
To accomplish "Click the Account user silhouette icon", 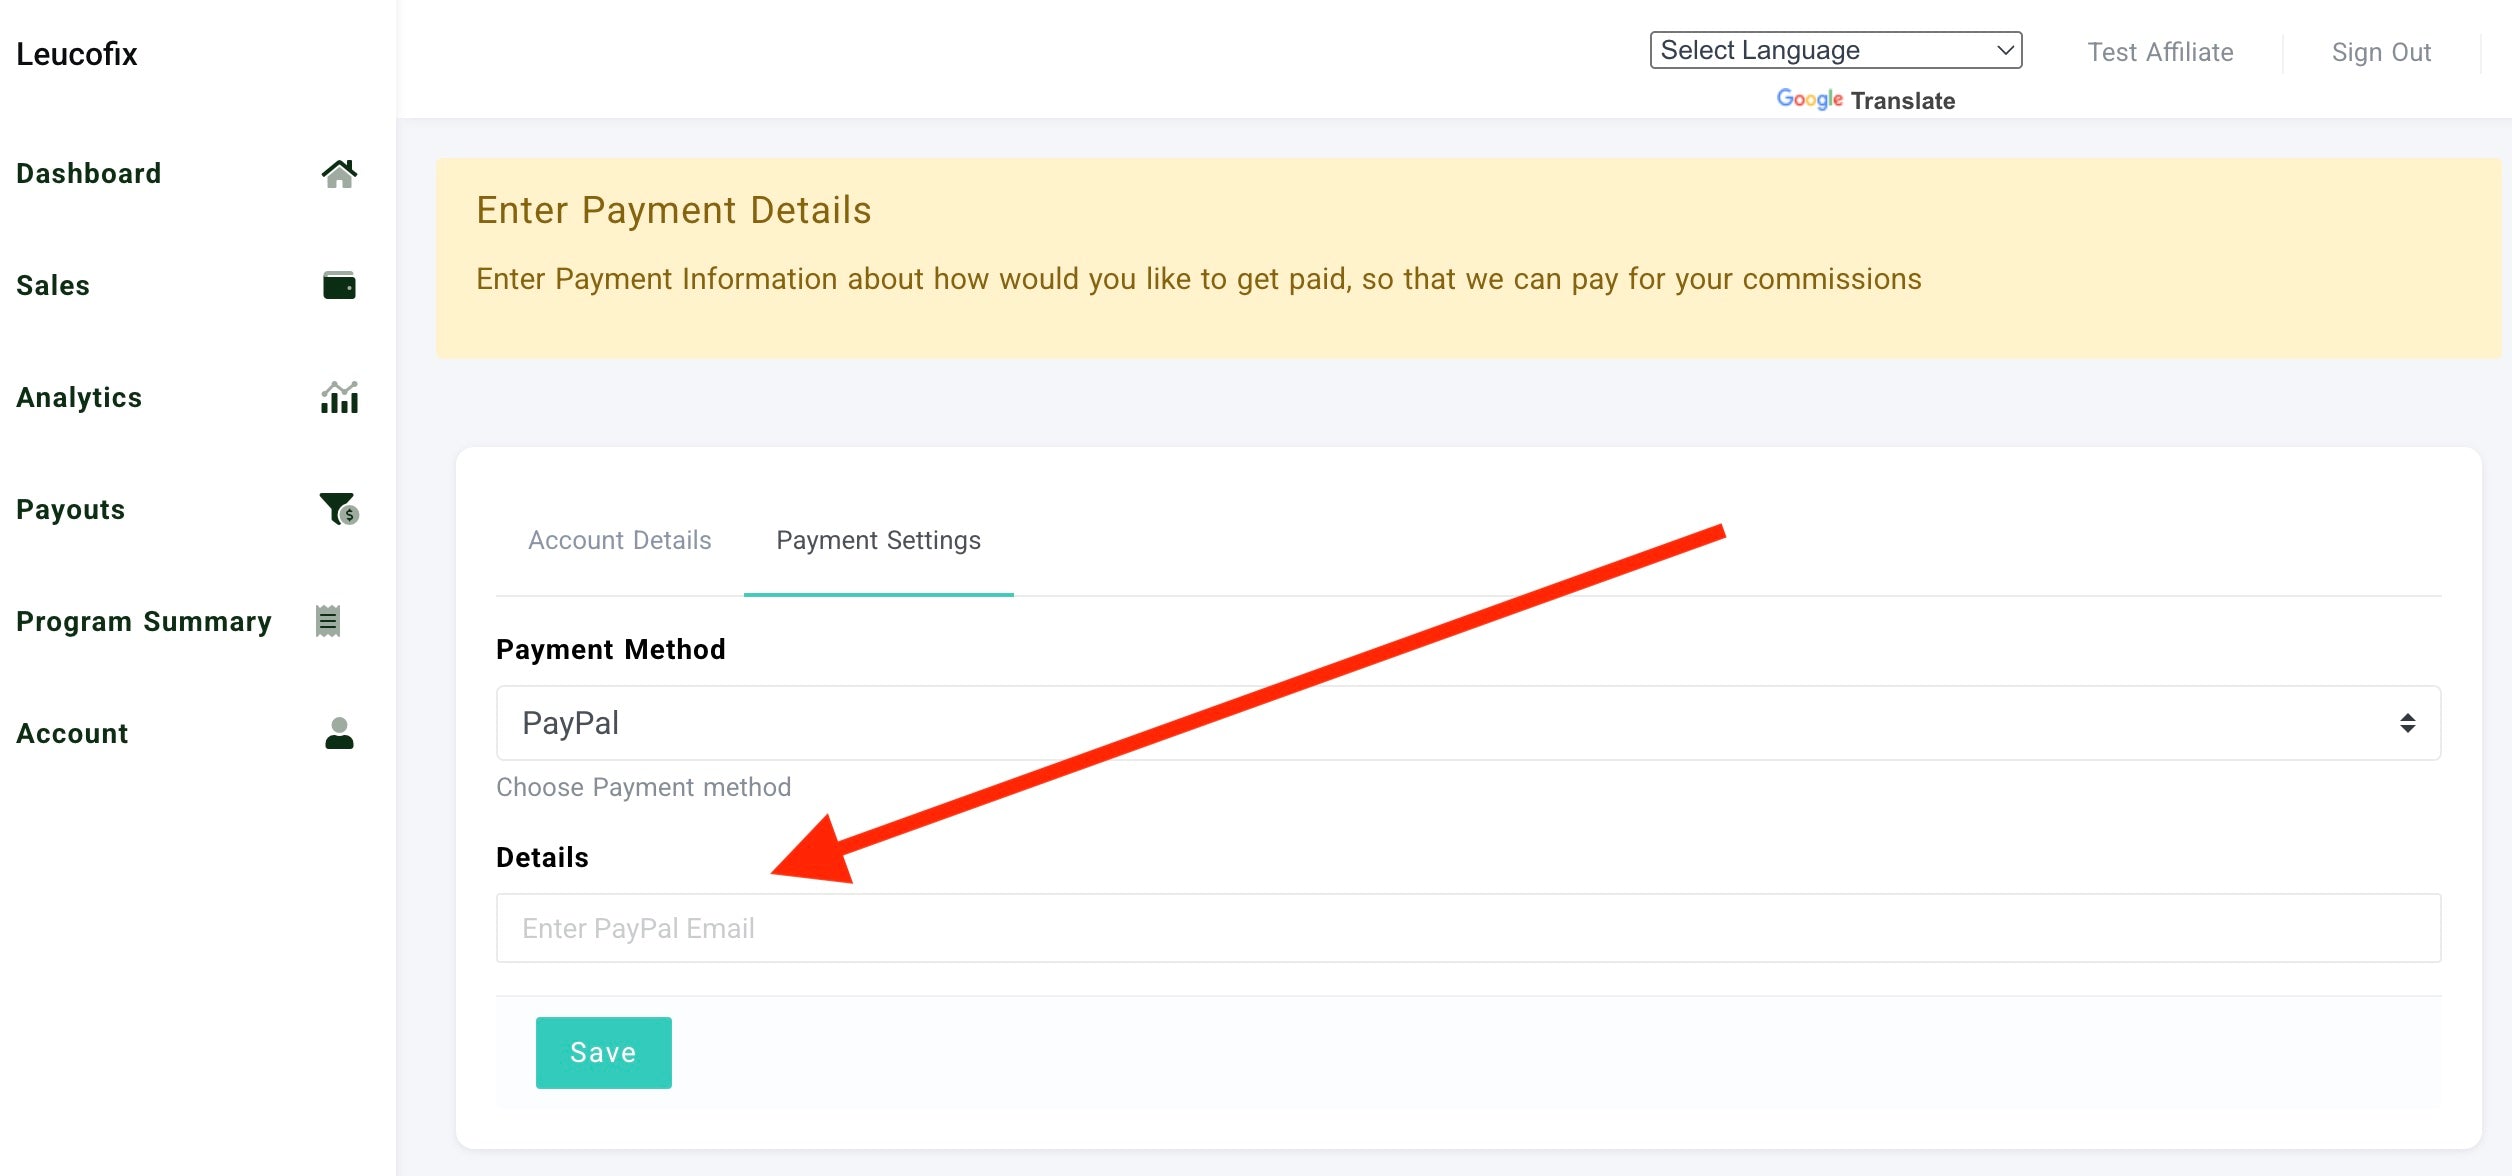I will pyautogui.click(x=339, y=733).
